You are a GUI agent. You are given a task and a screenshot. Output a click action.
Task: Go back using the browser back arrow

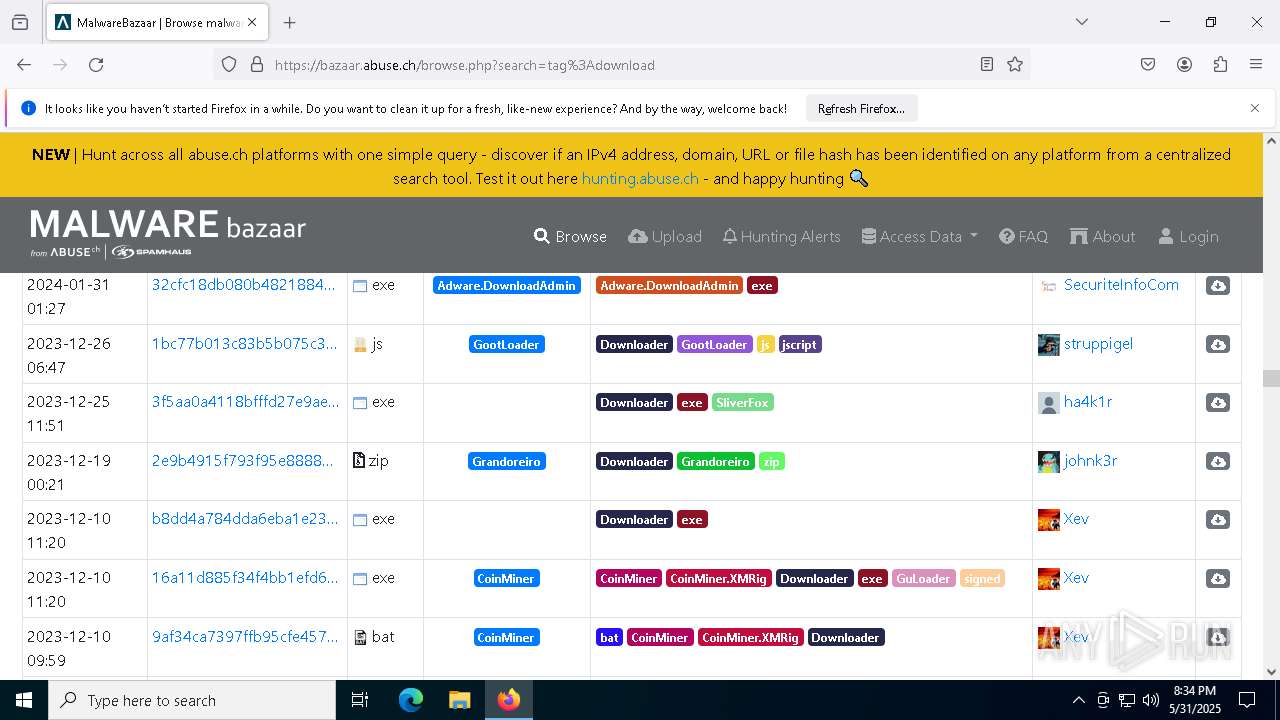[x=24, y=65]
